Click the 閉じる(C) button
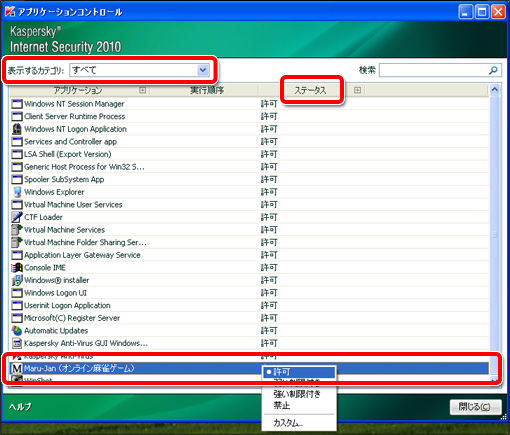Viewport: 510px width, 435px height. [x=475, y=407]
